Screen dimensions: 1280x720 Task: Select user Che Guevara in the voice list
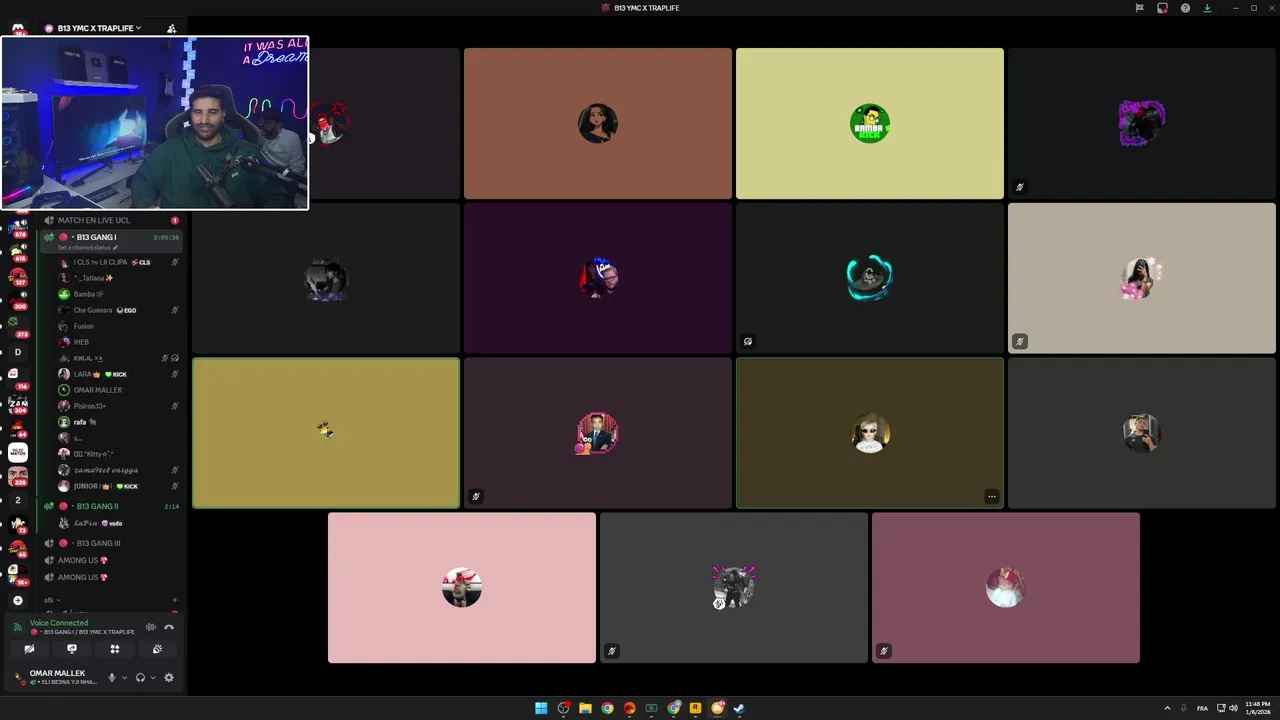pyautogui.click(x=118, y=310)
